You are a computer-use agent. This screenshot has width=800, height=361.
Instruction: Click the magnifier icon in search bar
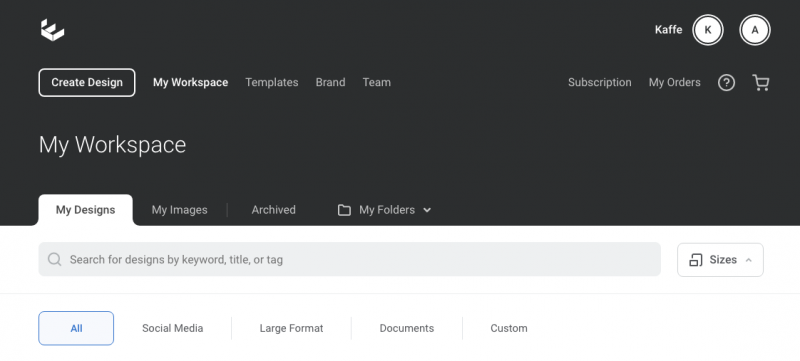[55, 260]
